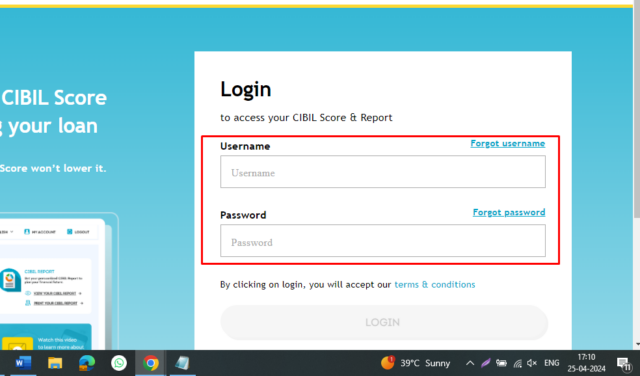Click the 'Score won't lower it.' text
This screenshot has height=376, width=640.
coord(53,168)
